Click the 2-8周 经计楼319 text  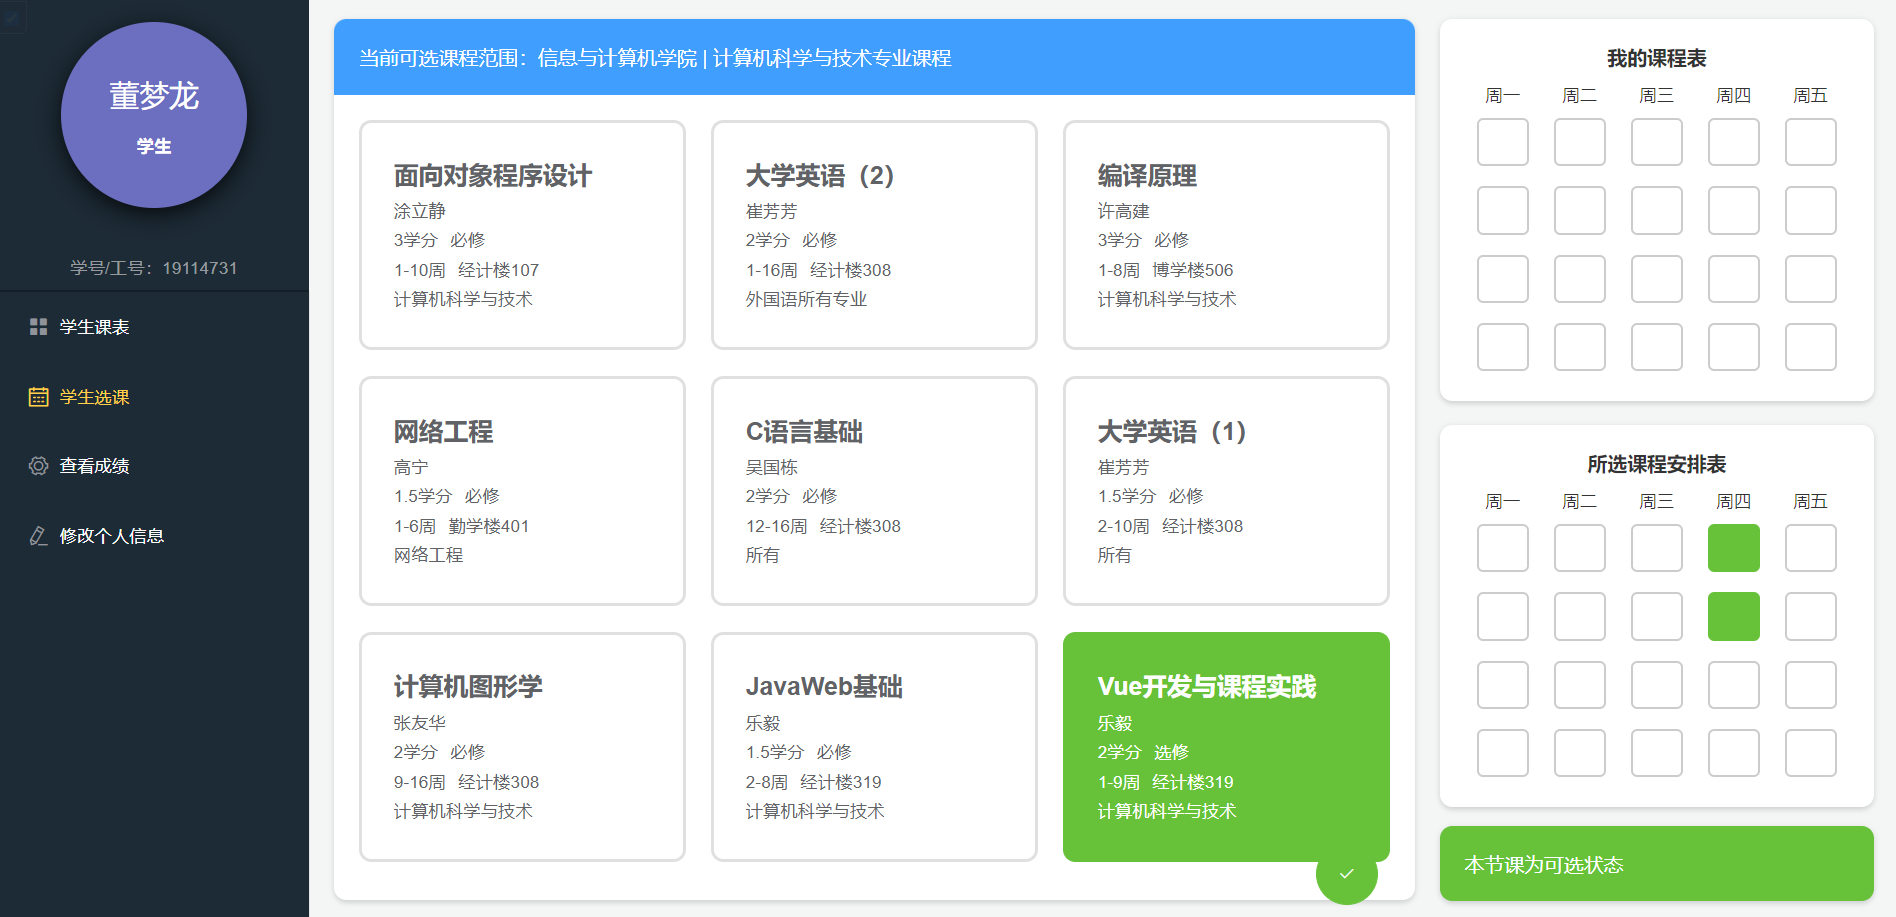[x=814, y=782]
